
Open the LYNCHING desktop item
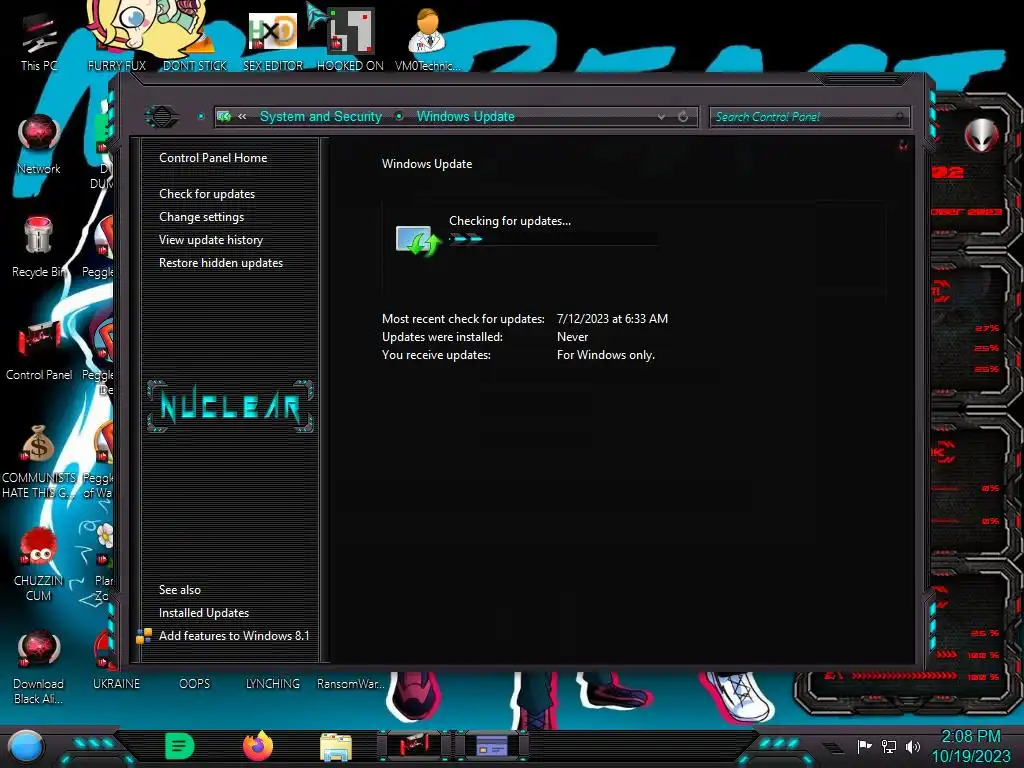(273, 684)
